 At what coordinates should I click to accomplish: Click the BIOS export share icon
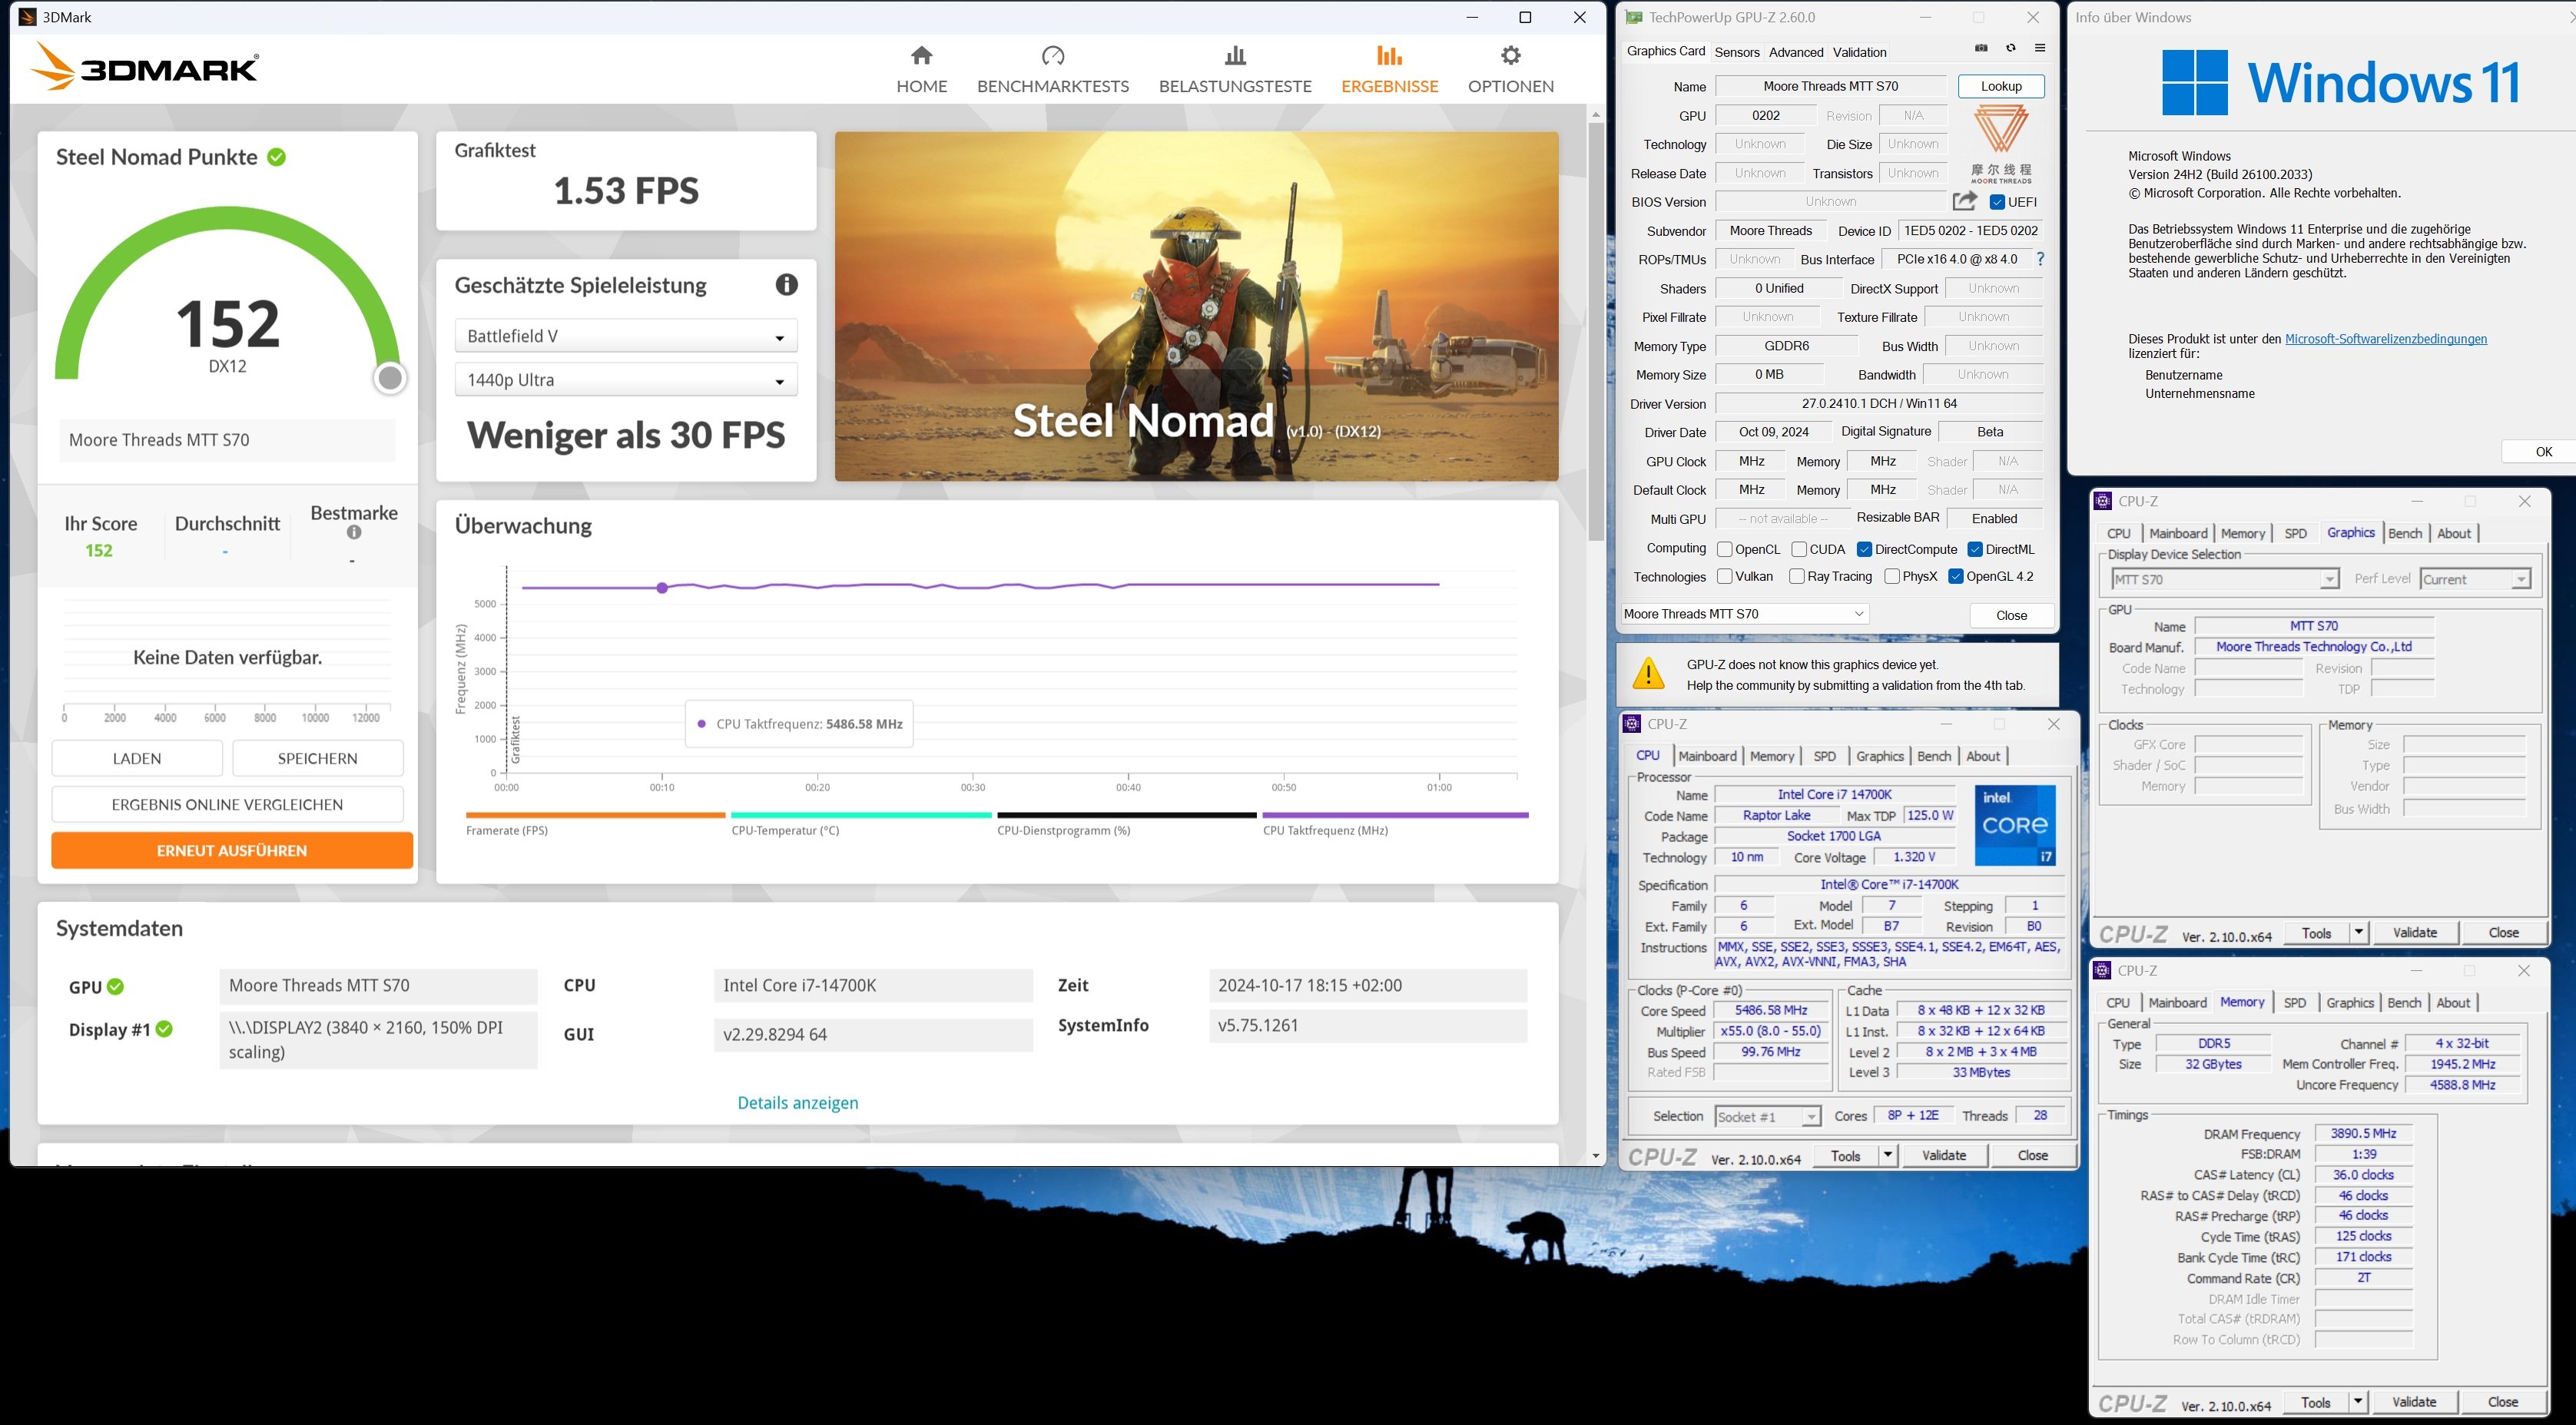tap(1964, 201)
